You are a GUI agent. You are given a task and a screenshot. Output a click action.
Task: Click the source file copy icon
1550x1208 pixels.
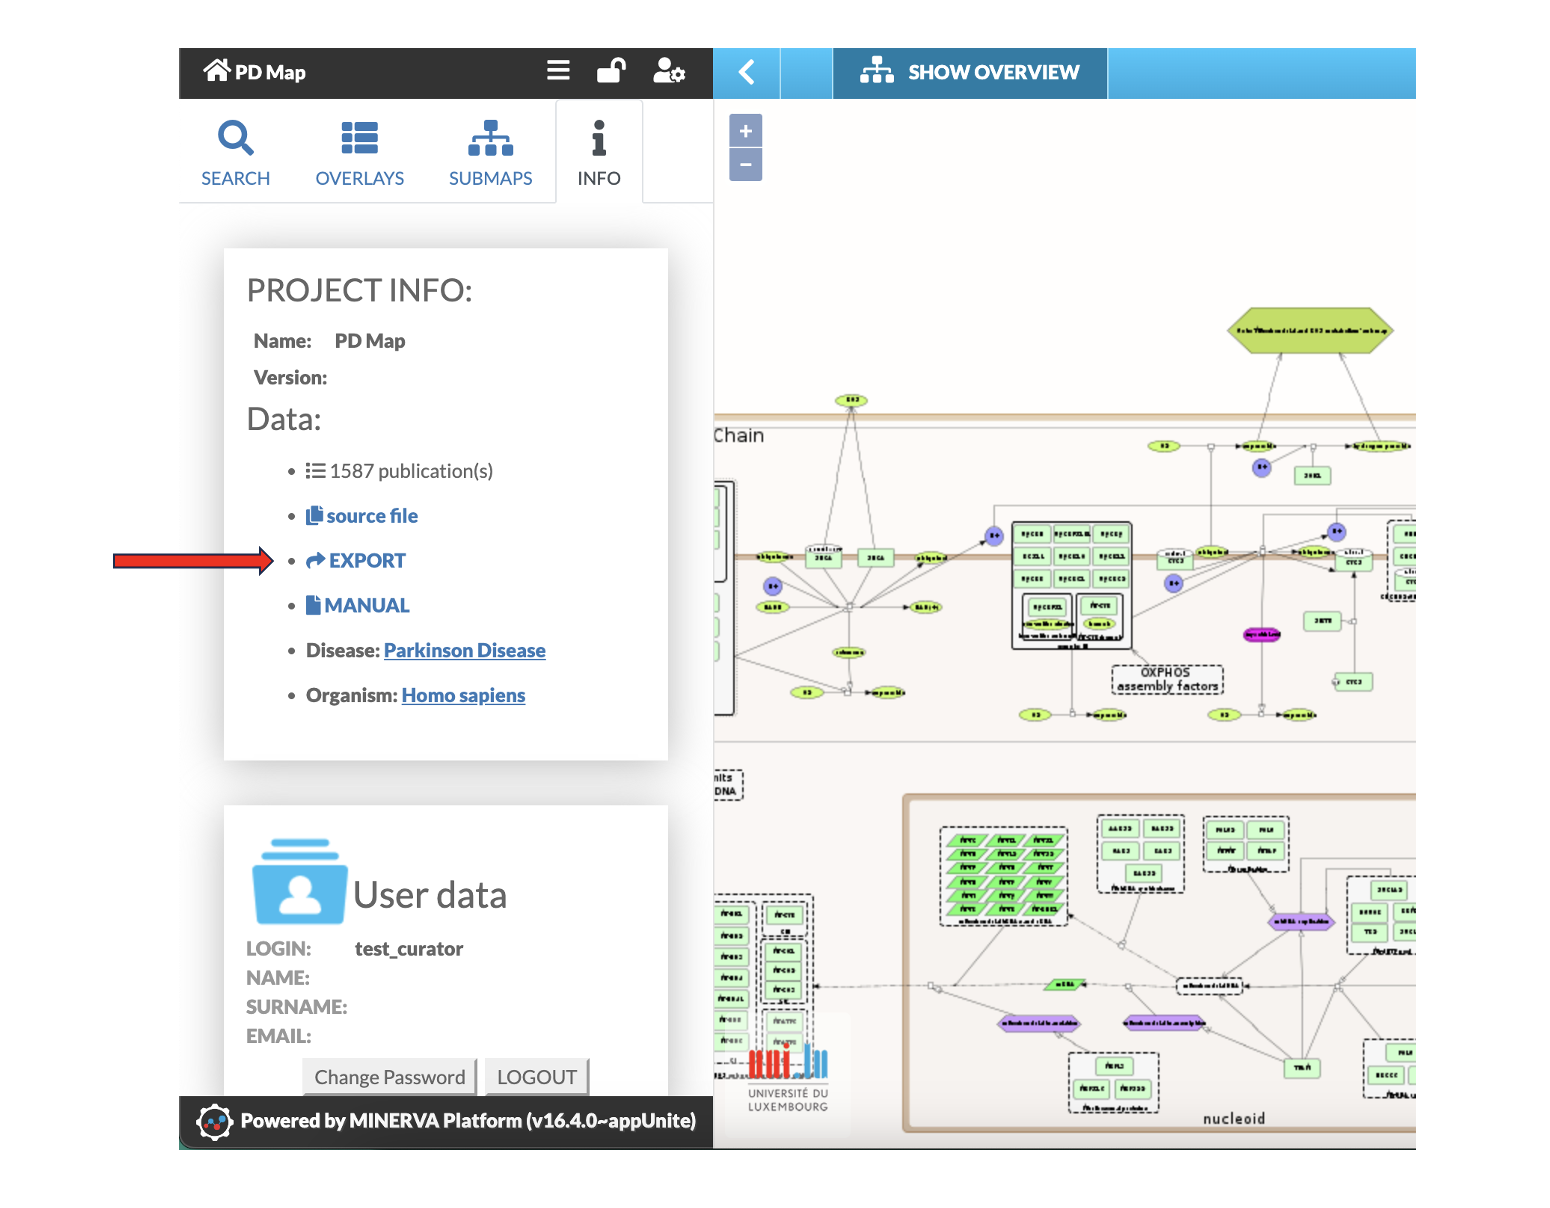point(314,516)
